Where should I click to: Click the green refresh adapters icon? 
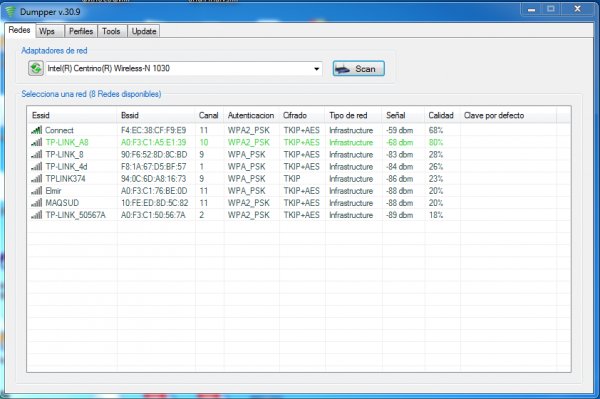point(36,69)
